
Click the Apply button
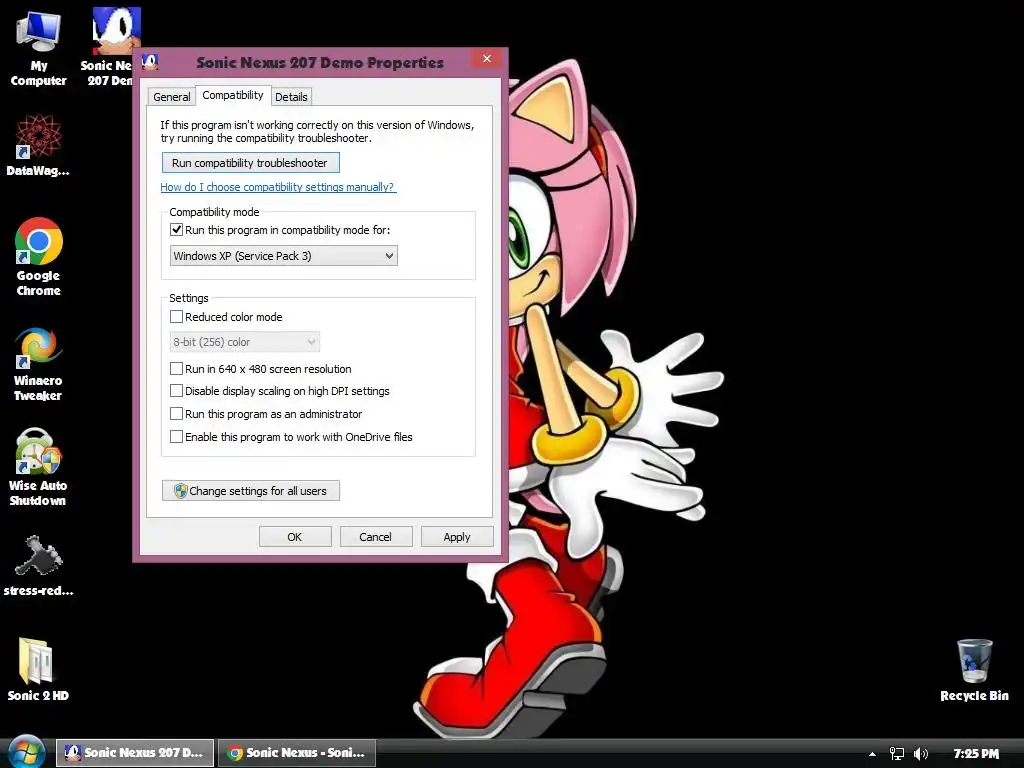click(456, 537)
